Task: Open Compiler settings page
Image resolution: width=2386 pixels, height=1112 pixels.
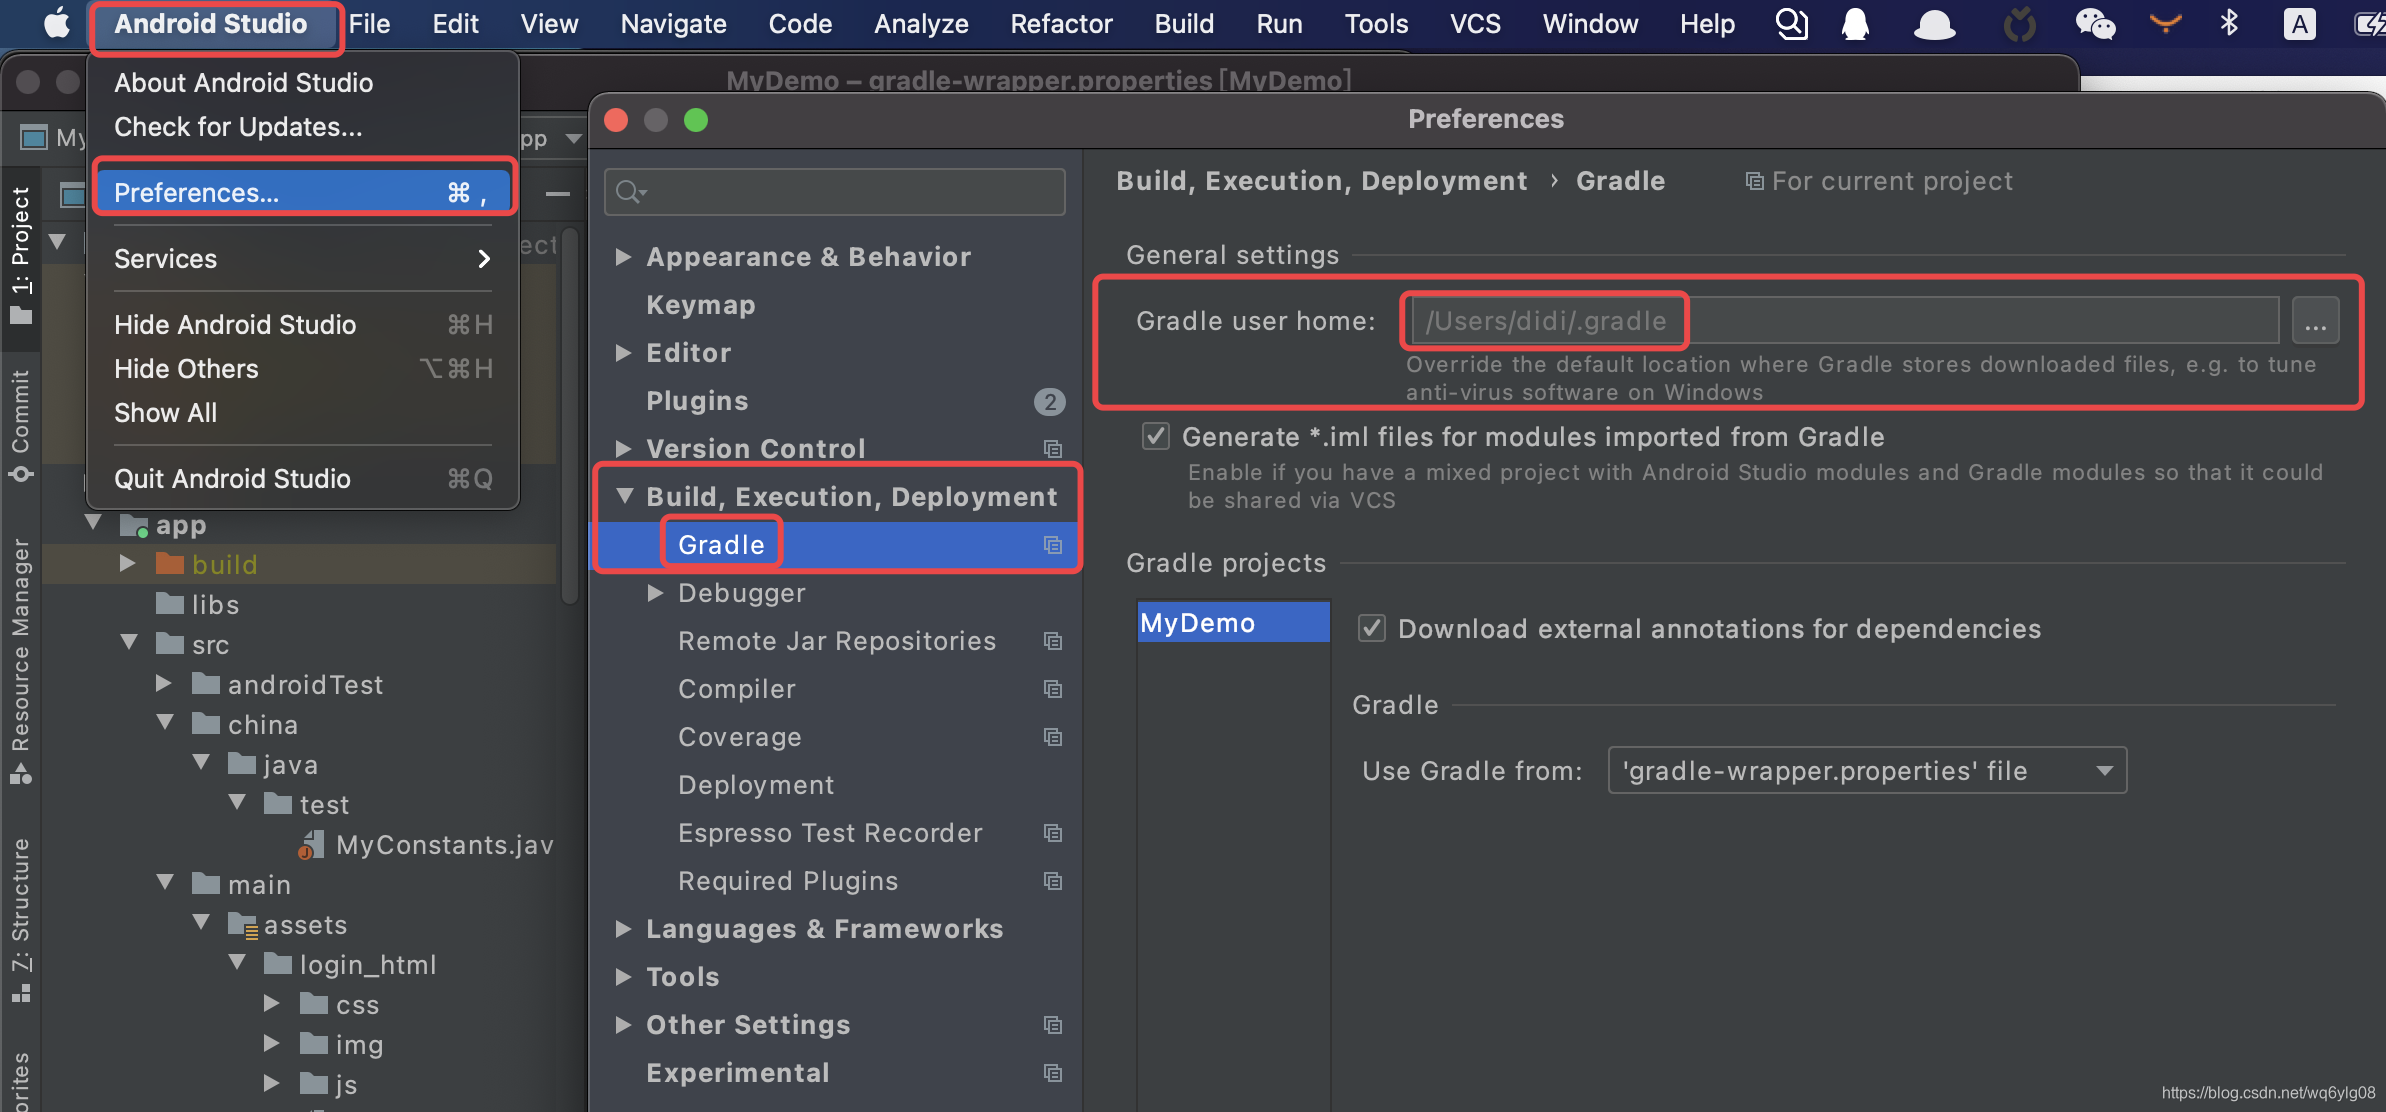Action: tap(737, 689)
